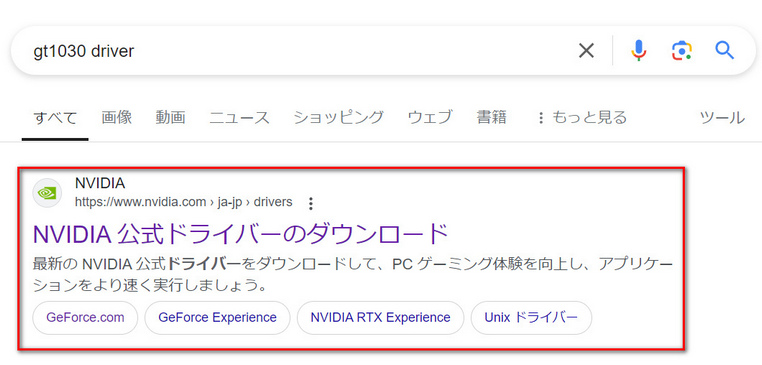Click the NVIDIA RTX Experience chip
The width and height of the screenshot is (762, 365).
[x=381, y=318]
